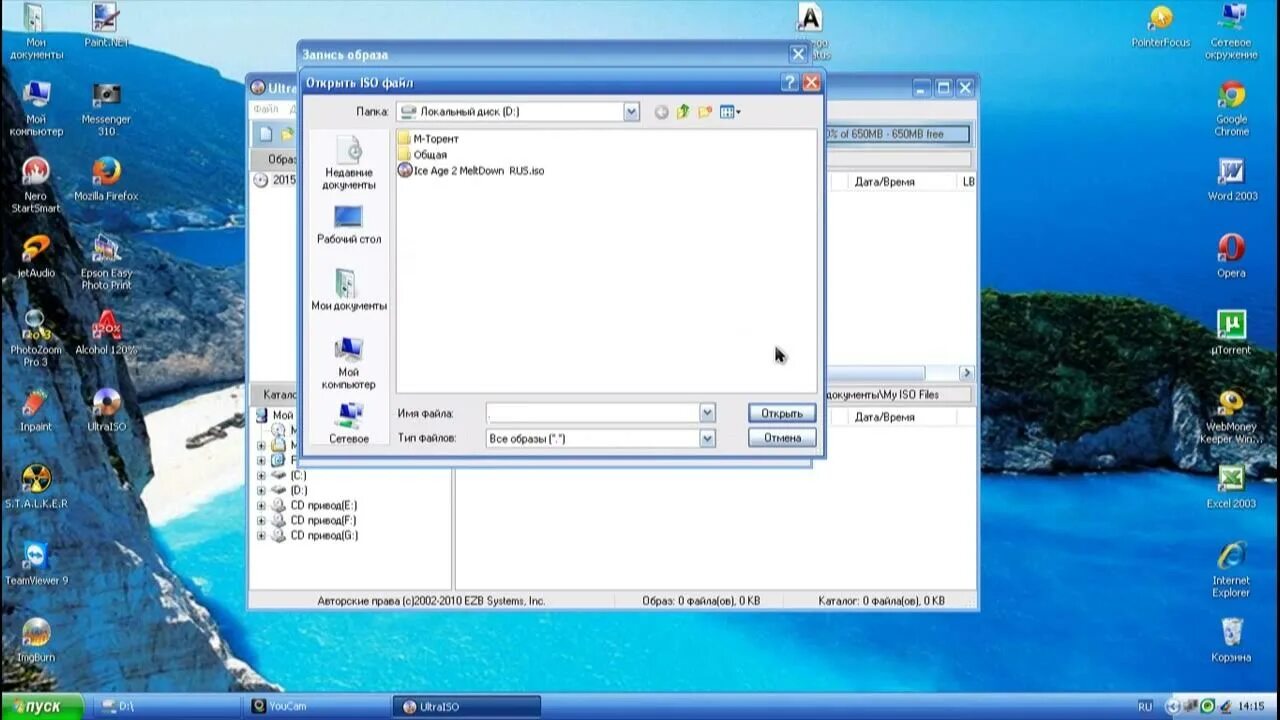Click RU language indicator in tray
Screen dimensions: 1280x720
(x=1145, y=706)
